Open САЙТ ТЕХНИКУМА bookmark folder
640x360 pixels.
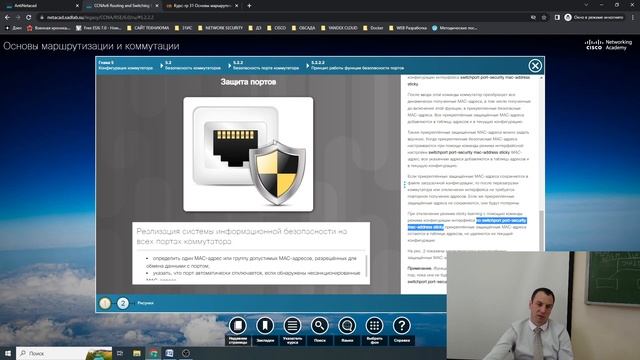(148, 28)
